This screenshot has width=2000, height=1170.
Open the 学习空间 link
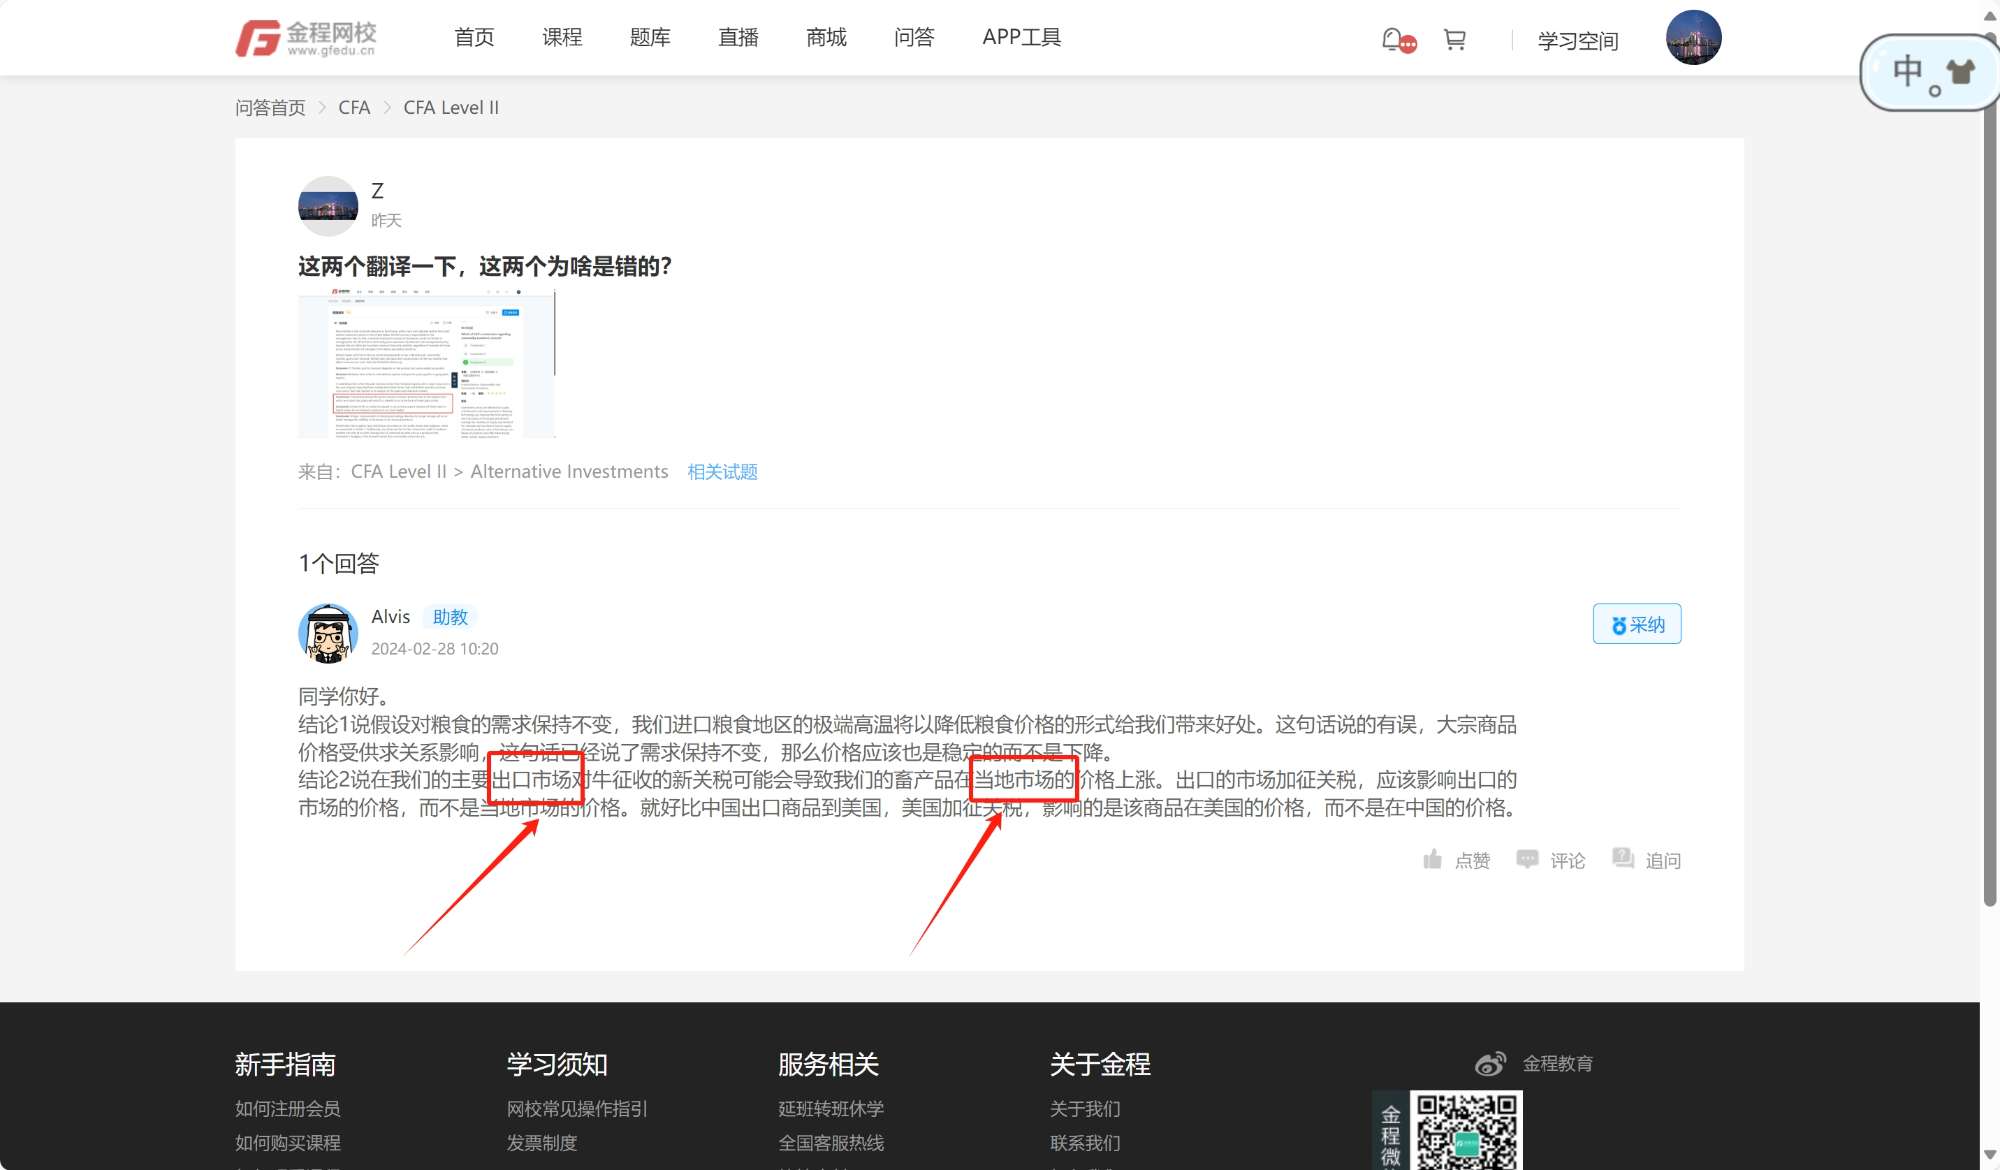pos(1578,41)
